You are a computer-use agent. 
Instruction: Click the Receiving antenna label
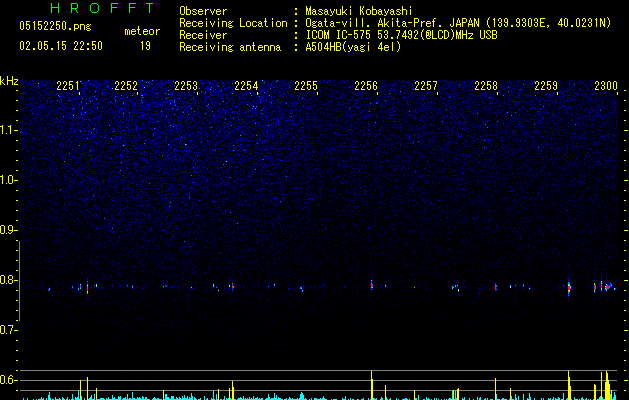tap(230, 47)
